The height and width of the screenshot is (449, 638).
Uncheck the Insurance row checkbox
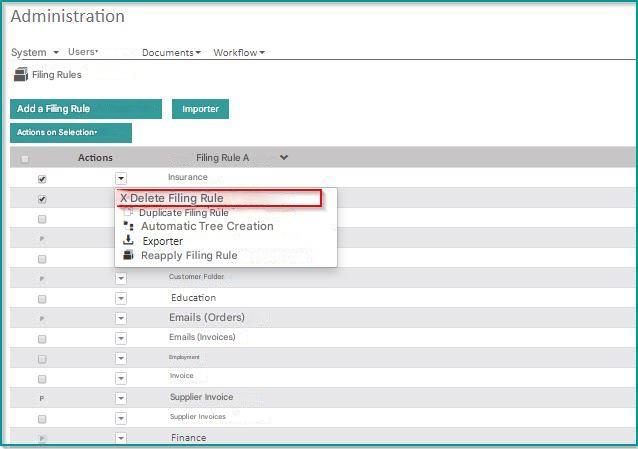click(42, 179)
